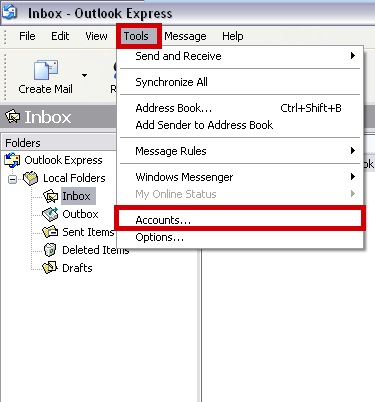
Task: Click the Create Mail button label
Action: 45,89
